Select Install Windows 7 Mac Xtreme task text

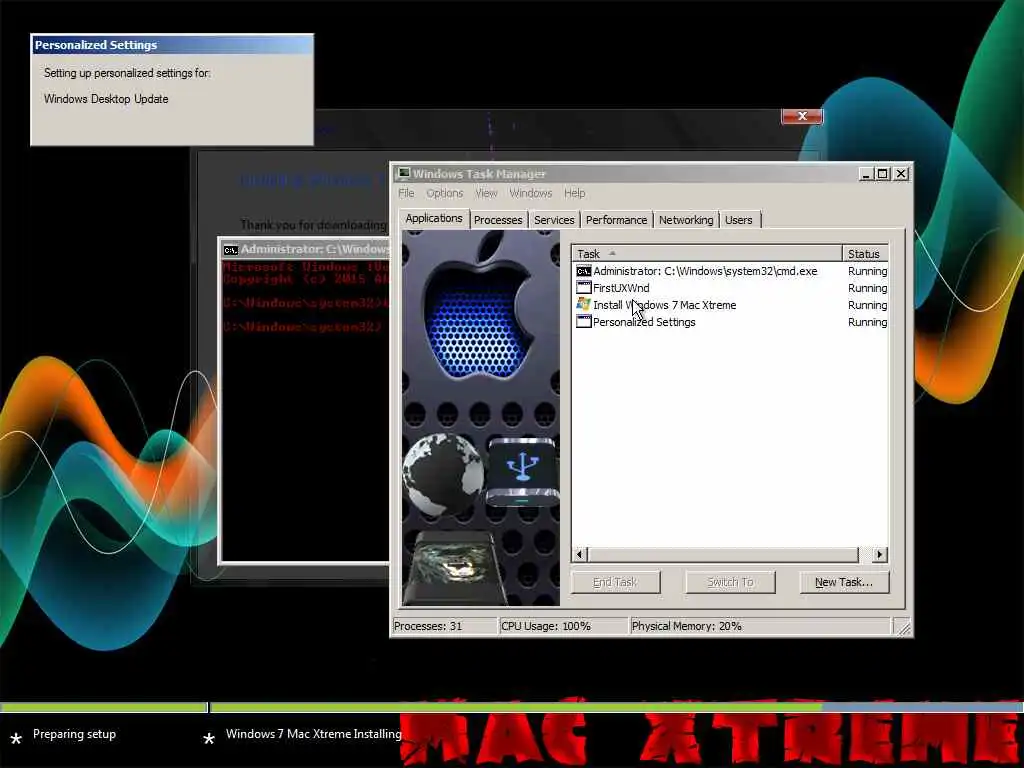point(664,305)
